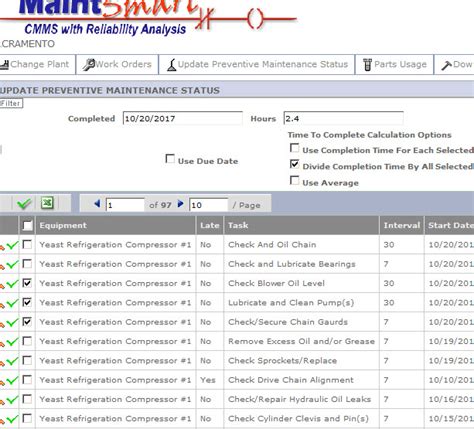Screen dimensions: 474x429
Task: Click the green checkmark update toolbar icon
Action: coord(24,203)
